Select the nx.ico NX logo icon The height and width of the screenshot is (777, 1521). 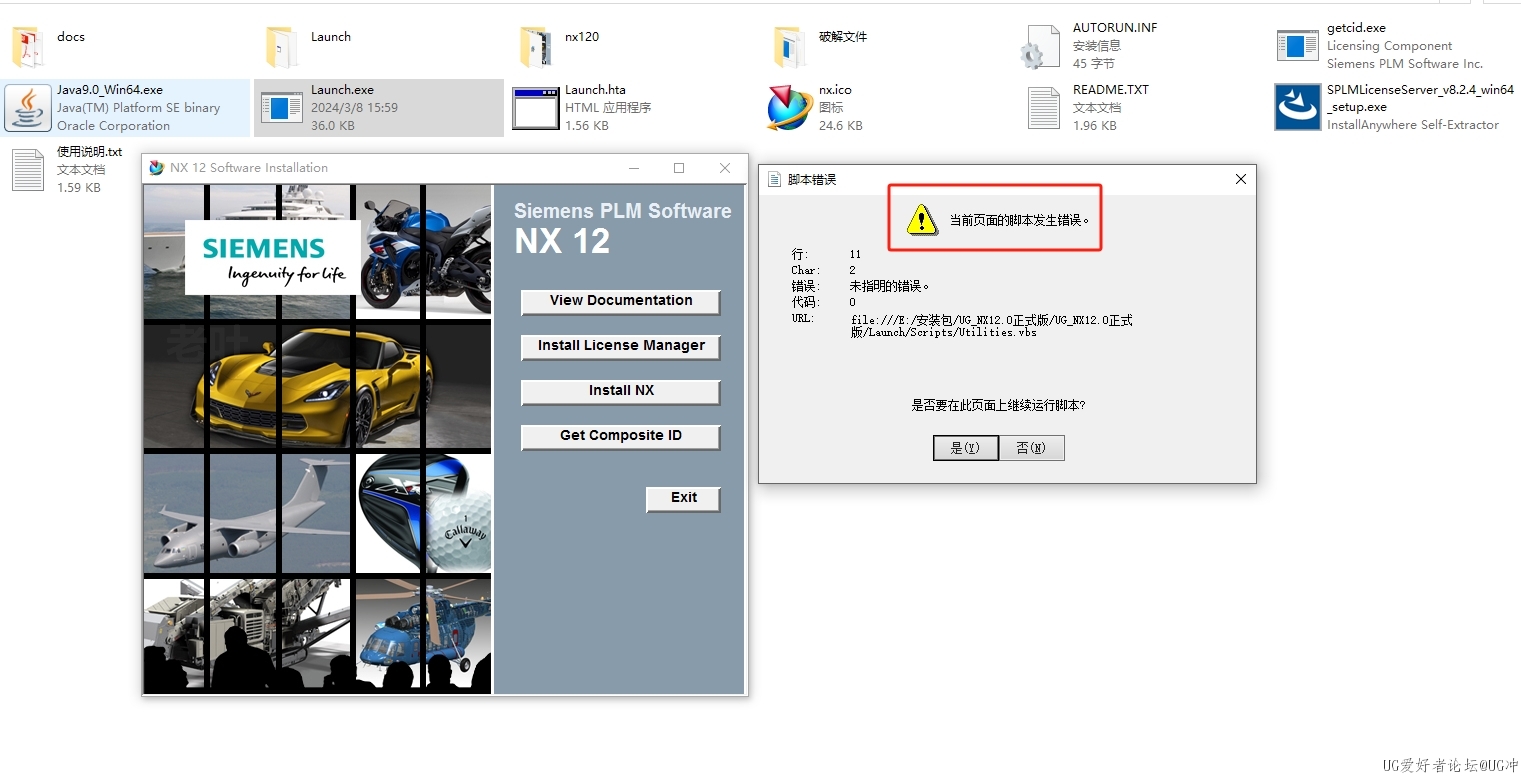(789, 108)
